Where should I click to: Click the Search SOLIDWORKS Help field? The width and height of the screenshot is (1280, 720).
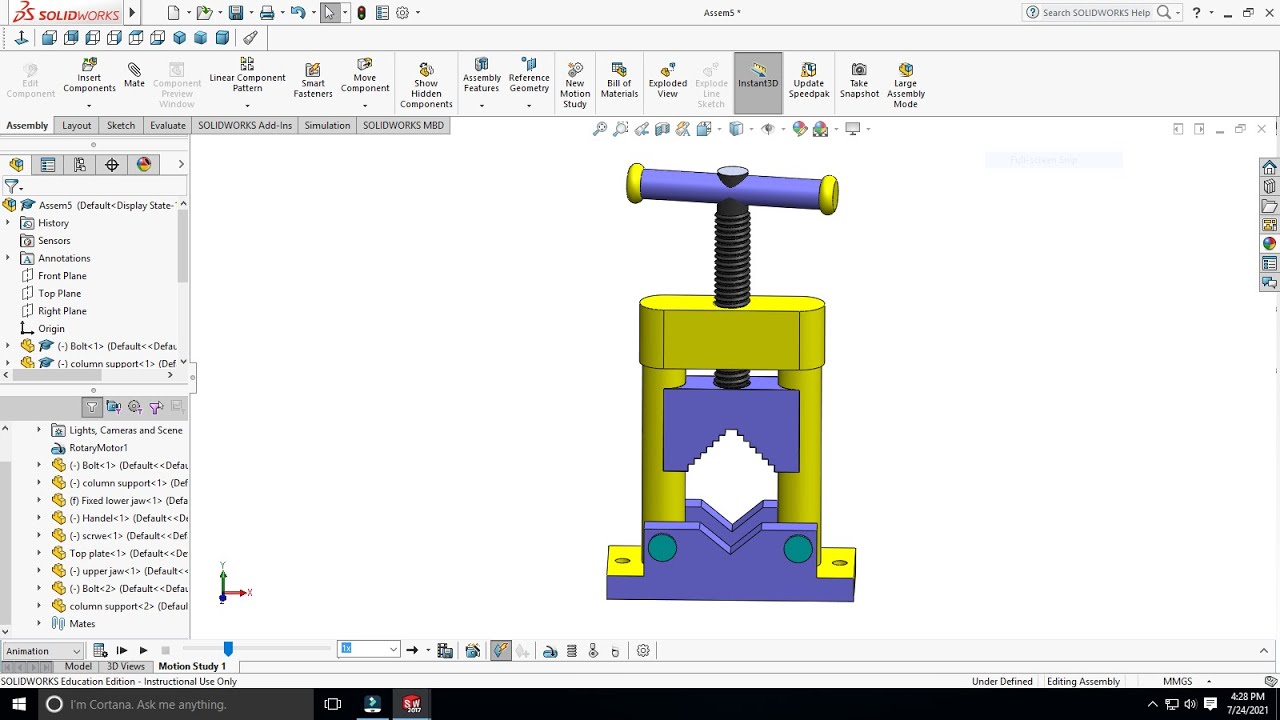click(1096, 12)
